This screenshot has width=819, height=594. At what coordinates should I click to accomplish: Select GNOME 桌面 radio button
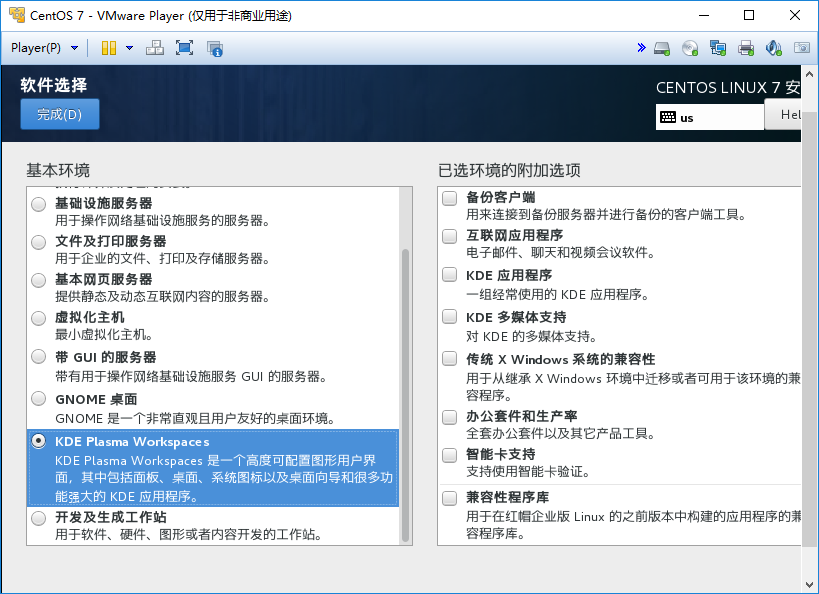(39, 399)
